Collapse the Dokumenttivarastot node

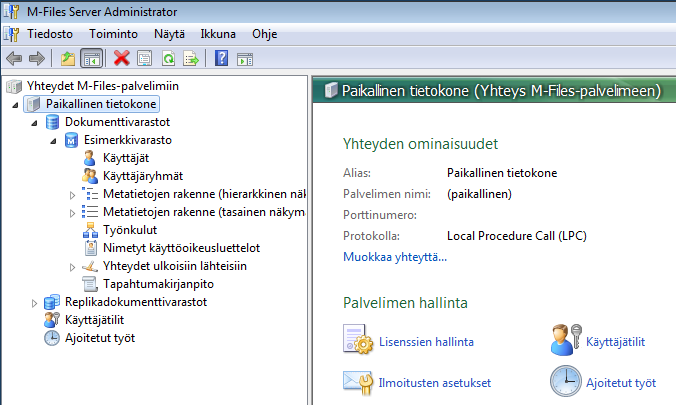point(34,123)
